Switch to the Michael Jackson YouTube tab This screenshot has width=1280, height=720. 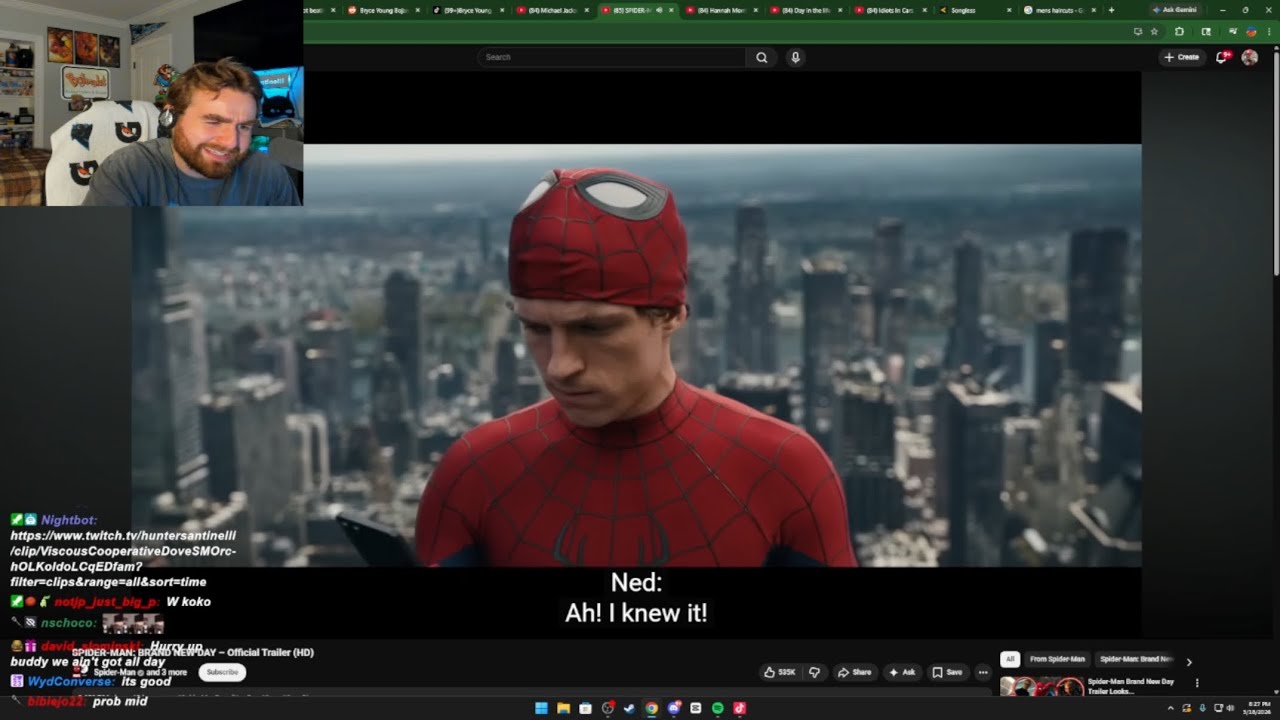click(x=553, y=10)
